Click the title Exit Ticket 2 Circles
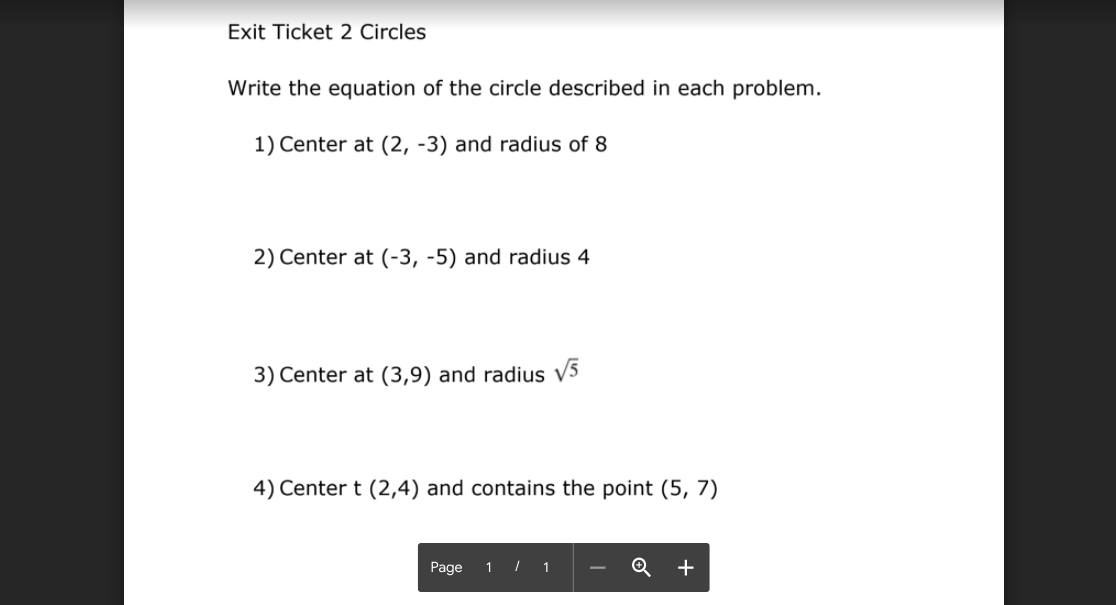The width and height of the screenshot is (1116, 605). coord(326,32)
